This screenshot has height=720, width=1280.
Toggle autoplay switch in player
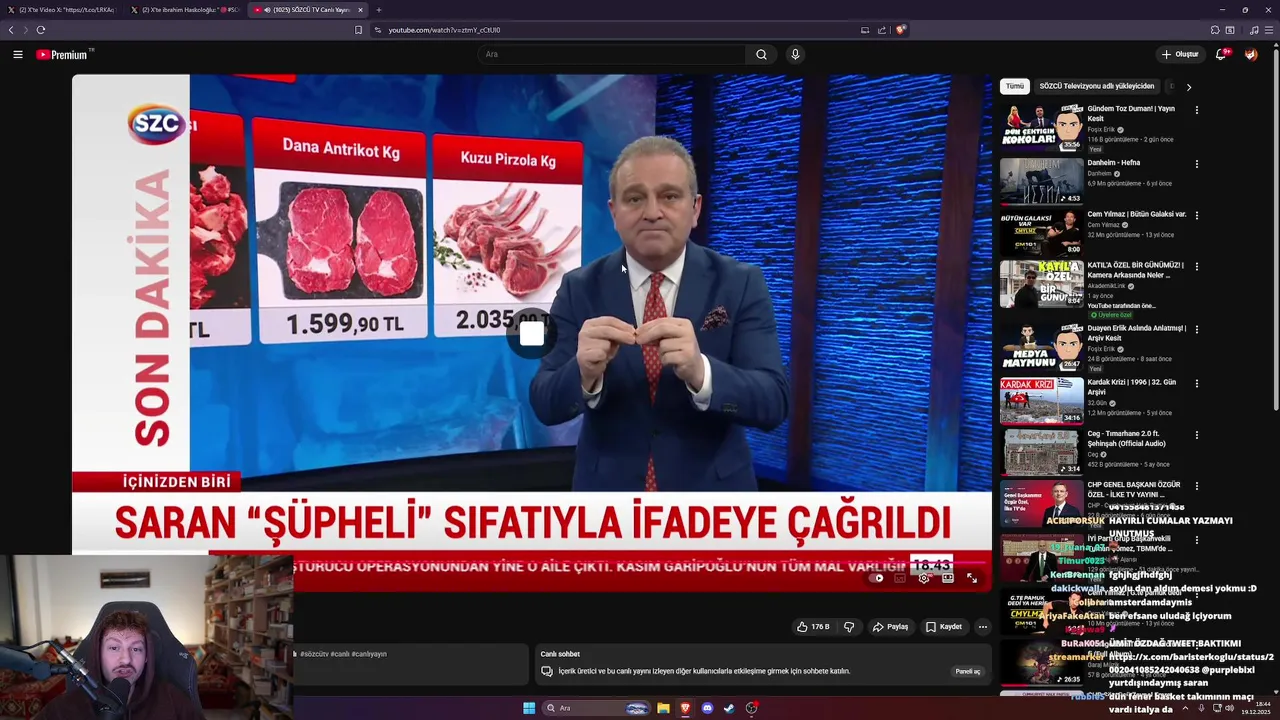tap(877, 578)
